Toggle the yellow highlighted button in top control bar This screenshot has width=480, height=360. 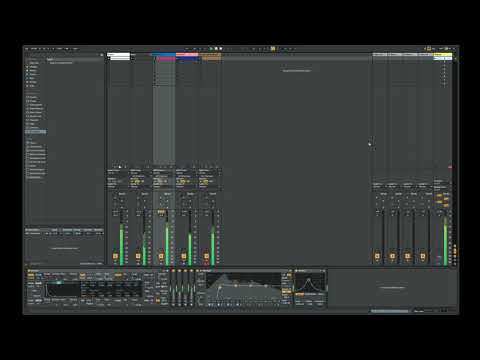point(273,49)
